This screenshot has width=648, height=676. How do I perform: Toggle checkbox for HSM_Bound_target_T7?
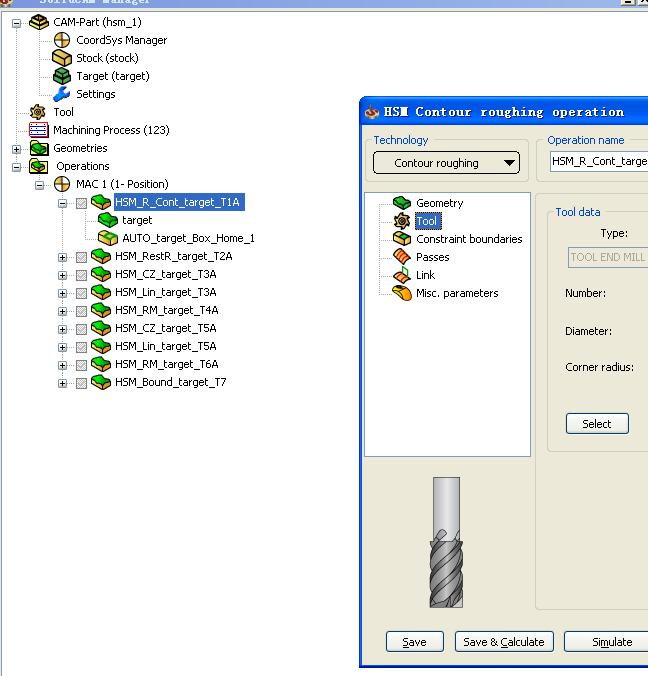click(81, 383)
